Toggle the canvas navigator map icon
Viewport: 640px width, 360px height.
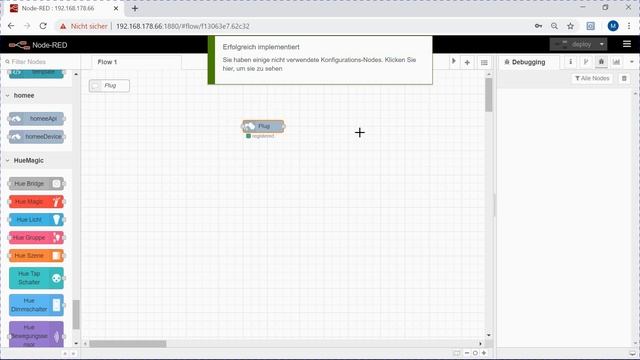[x=457, y=353]
